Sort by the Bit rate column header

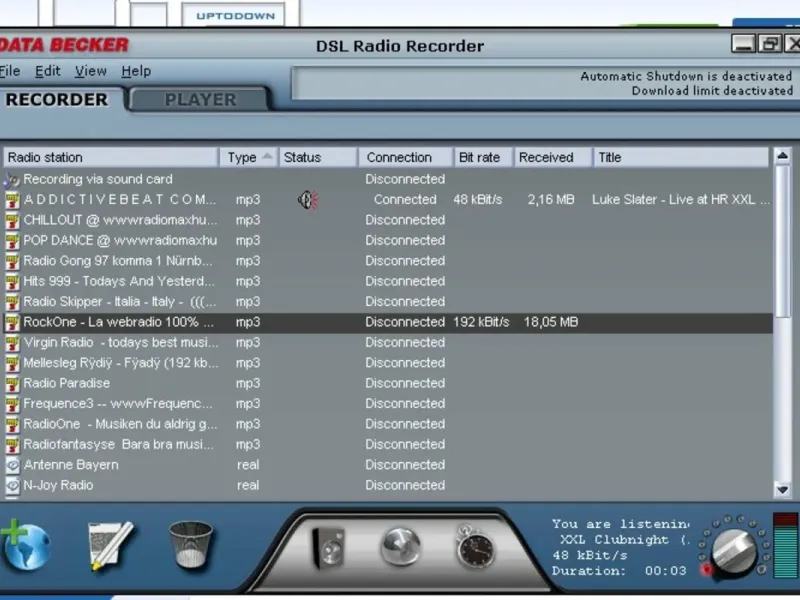click(x=483, y=157)
